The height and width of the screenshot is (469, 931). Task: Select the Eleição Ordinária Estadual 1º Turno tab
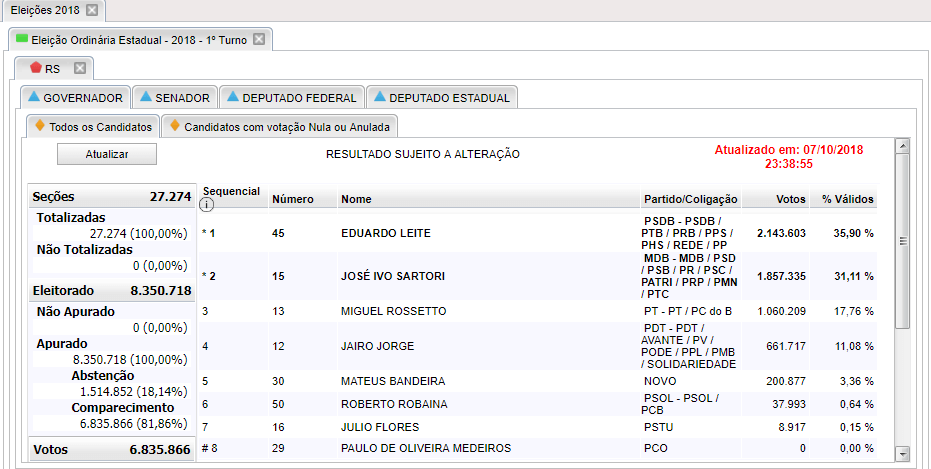(141, 40)
